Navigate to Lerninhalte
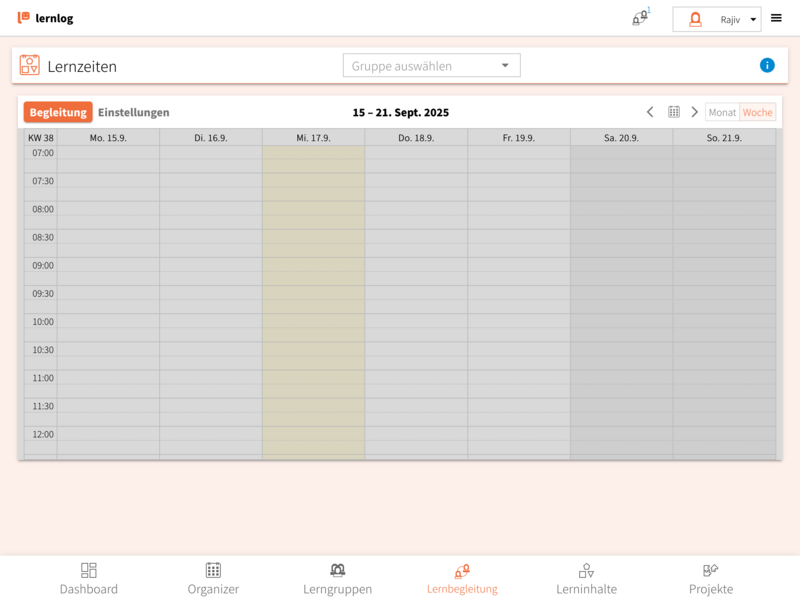800x600 pixels. [586, 578]
